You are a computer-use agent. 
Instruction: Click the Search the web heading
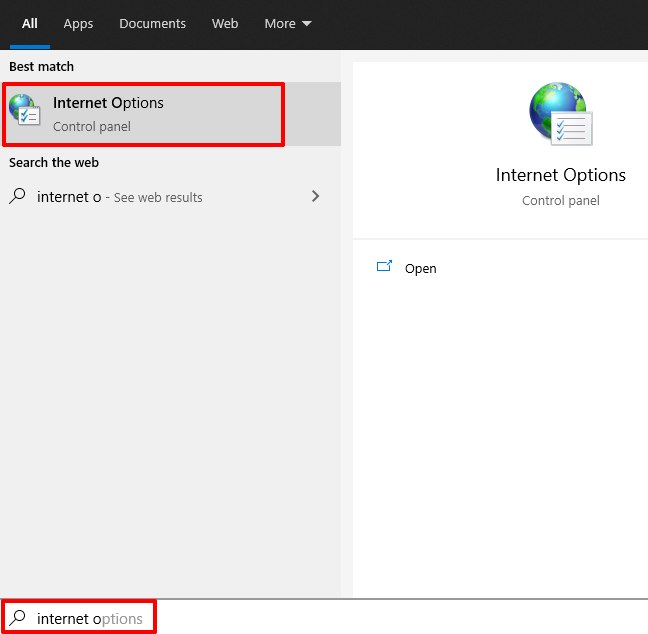click(x=54, y=162)
